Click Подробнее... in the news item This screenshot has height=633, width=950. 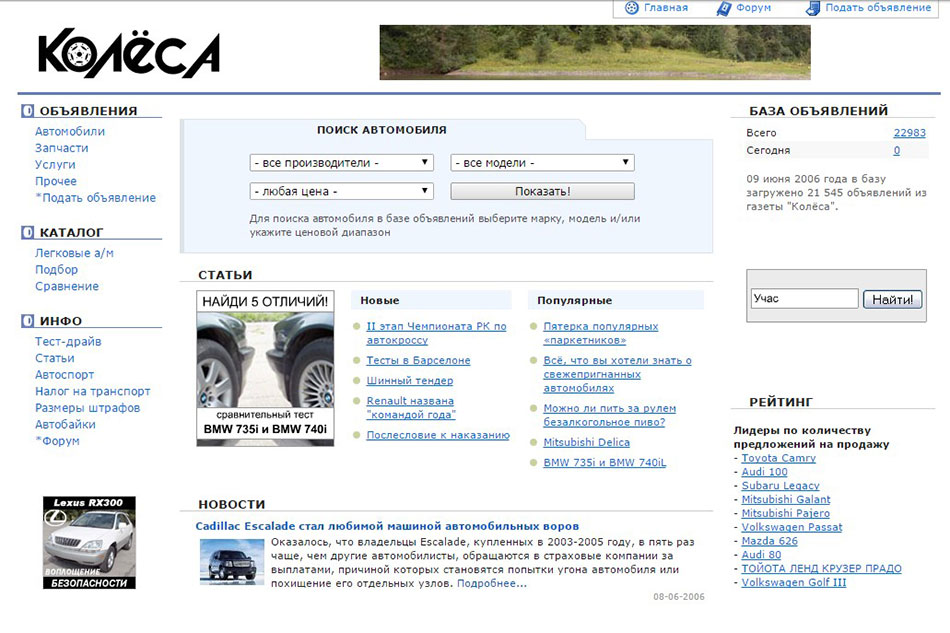[x=492, y=584]
